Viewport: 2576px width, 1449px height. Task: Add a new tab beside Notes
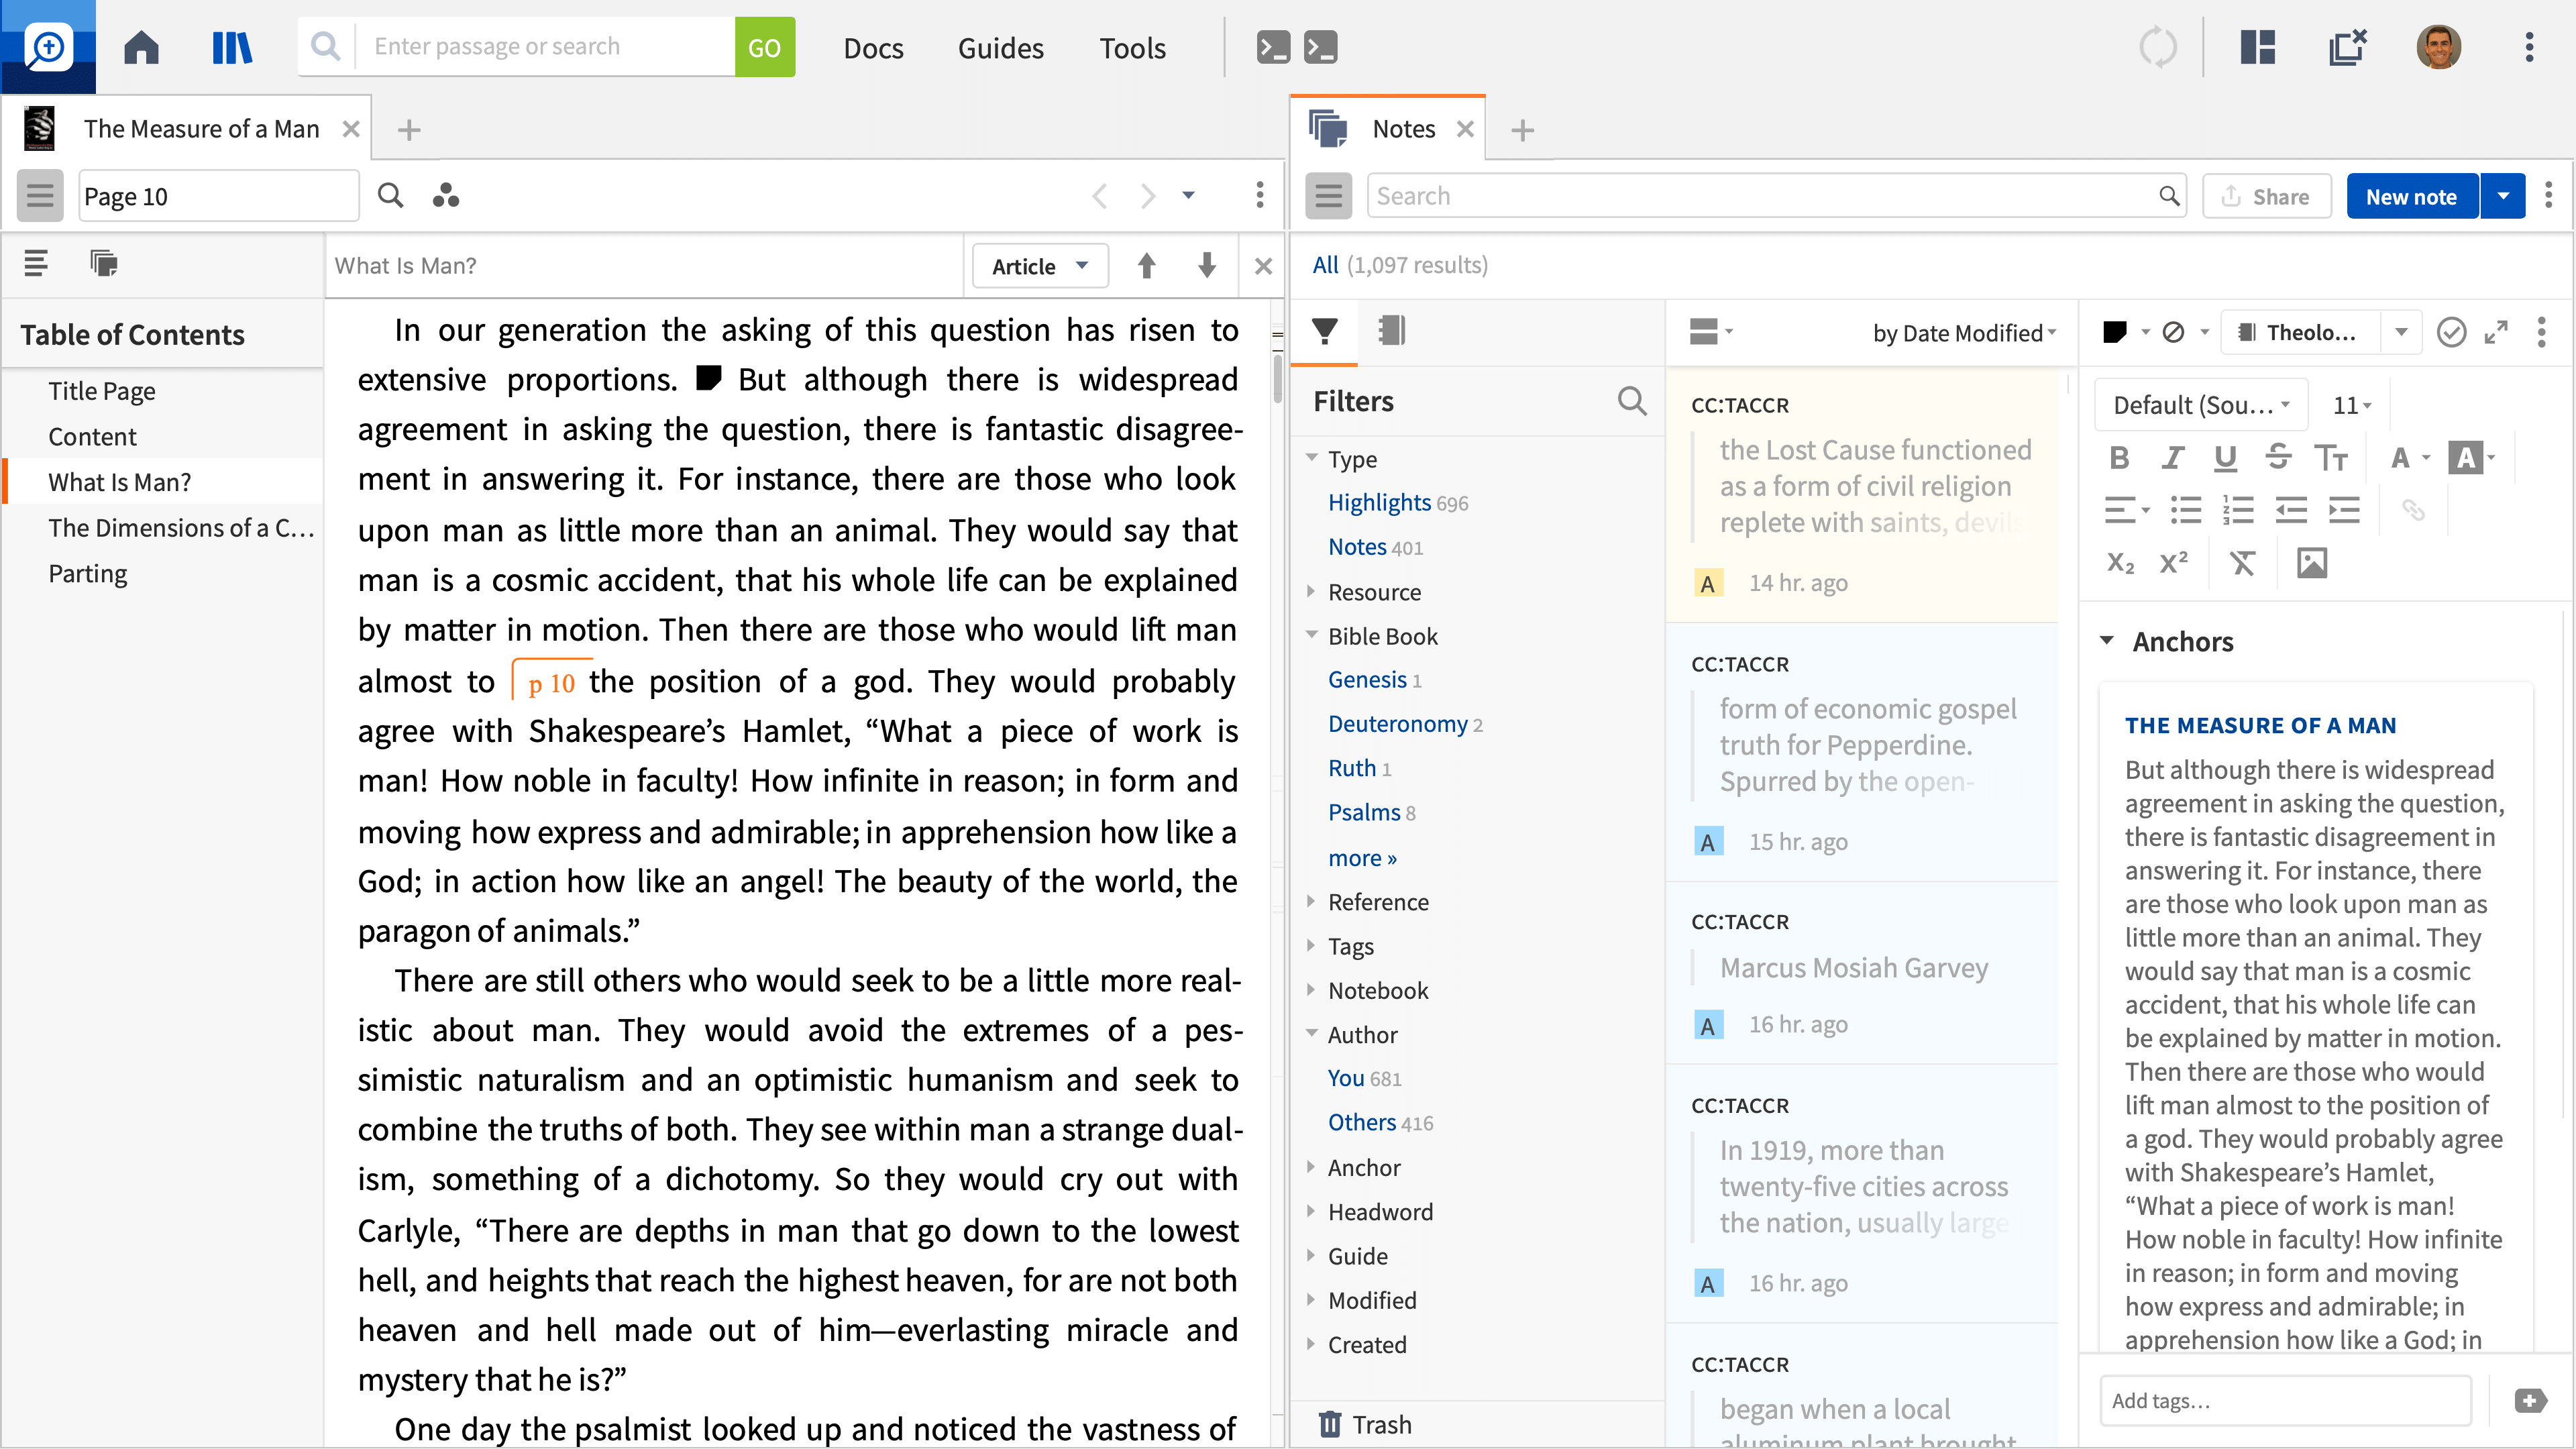pyautogui.click(x=1522, y=130)
